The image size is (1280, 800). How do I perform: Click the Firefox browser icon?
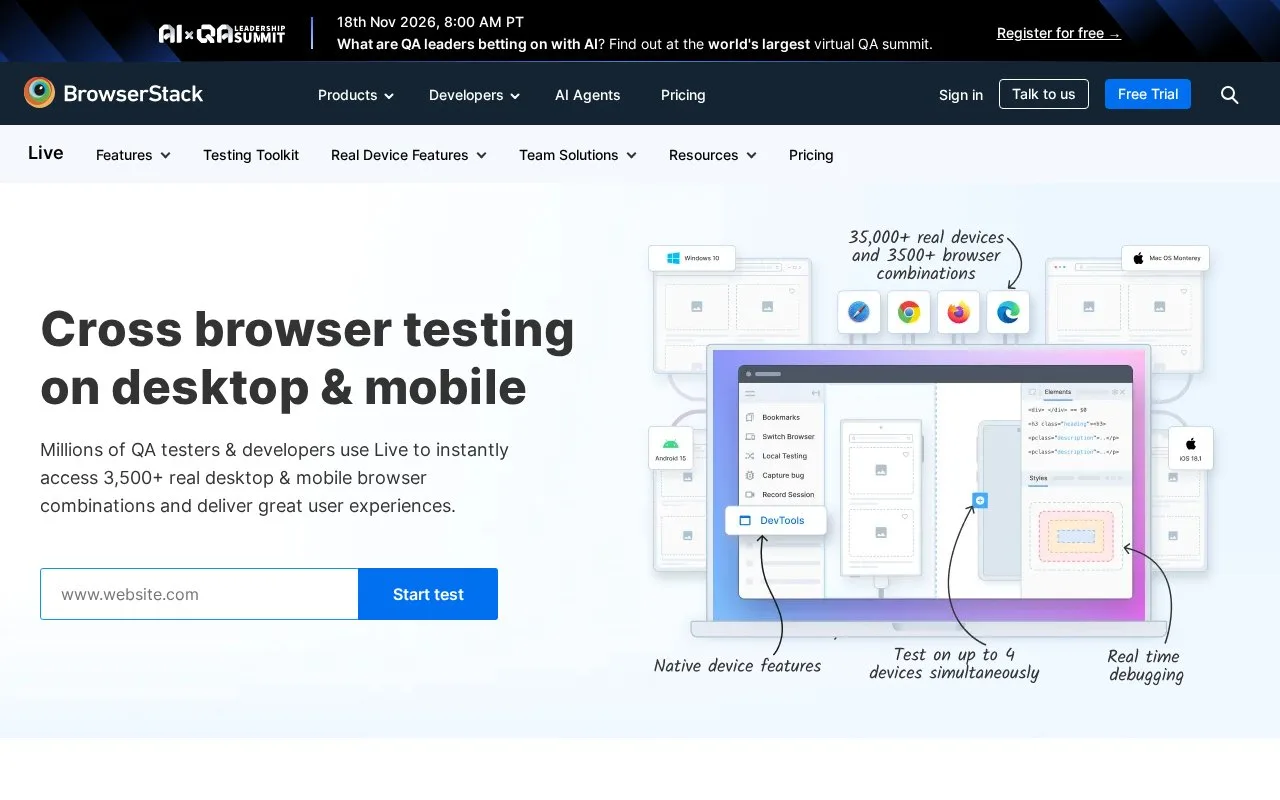(959, 312)
